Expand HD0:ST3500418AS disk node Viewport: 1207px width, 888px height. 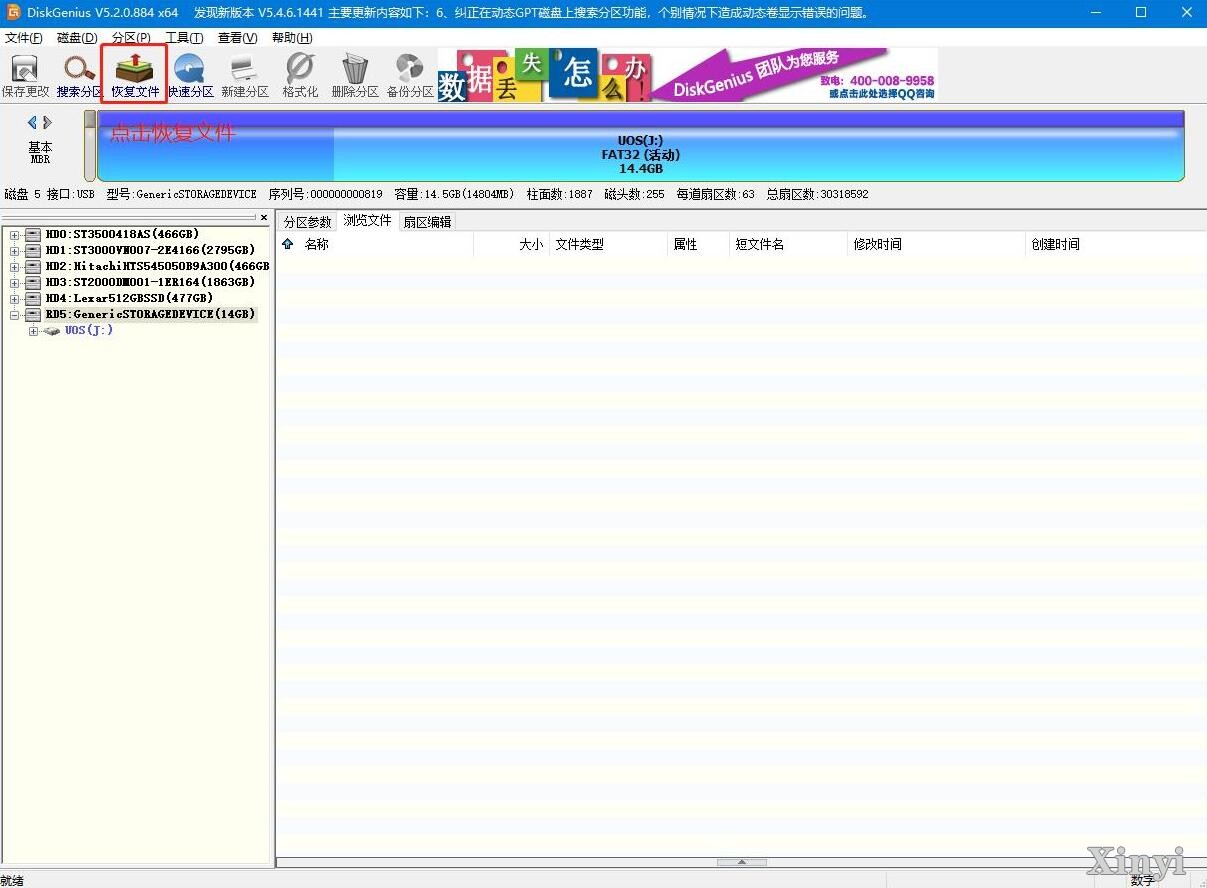click(14, 235)
